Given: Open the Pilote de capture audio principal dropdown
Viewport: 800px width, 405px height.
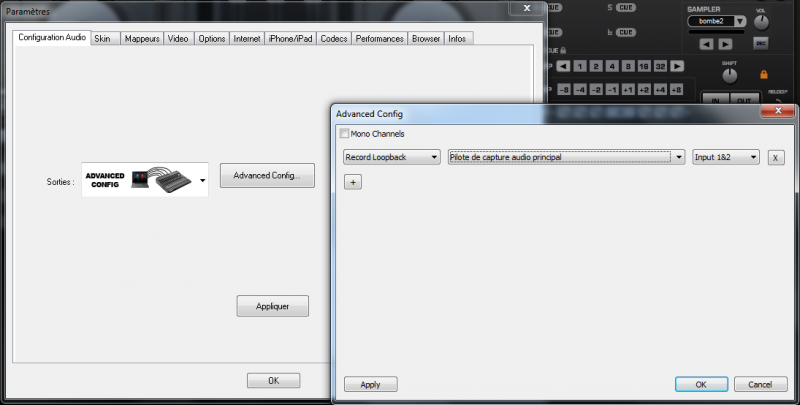Looking at the screenshot, I should pyautogui.click(x=566, y=157).
